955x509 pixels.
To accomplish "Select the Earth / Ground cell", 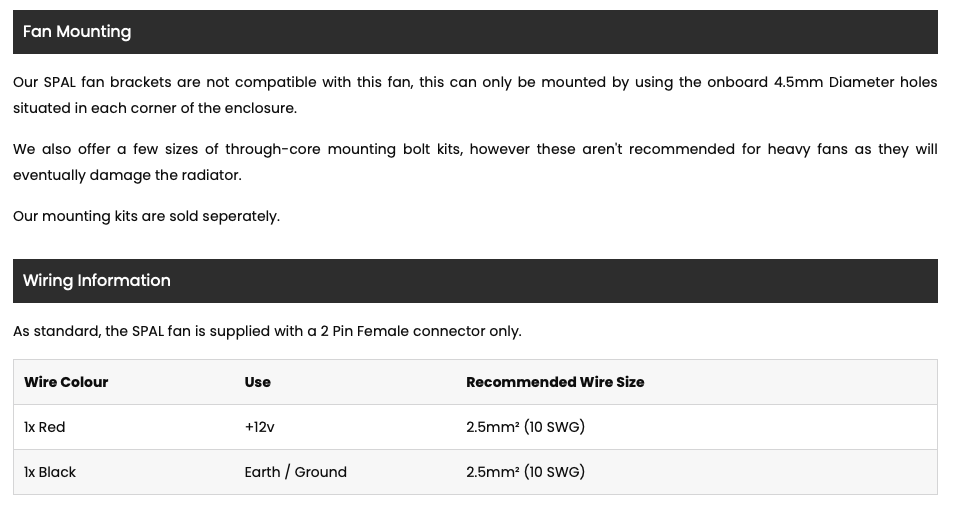I will [295, 472].
